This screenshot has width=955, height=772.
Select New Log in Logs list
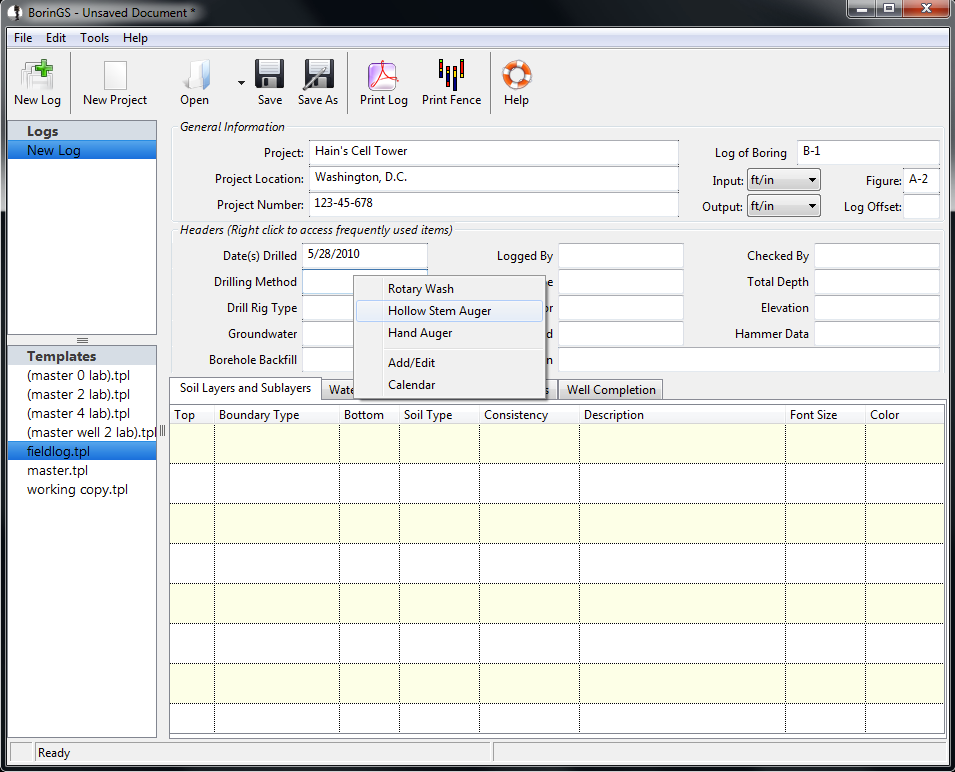coord(54,150)
